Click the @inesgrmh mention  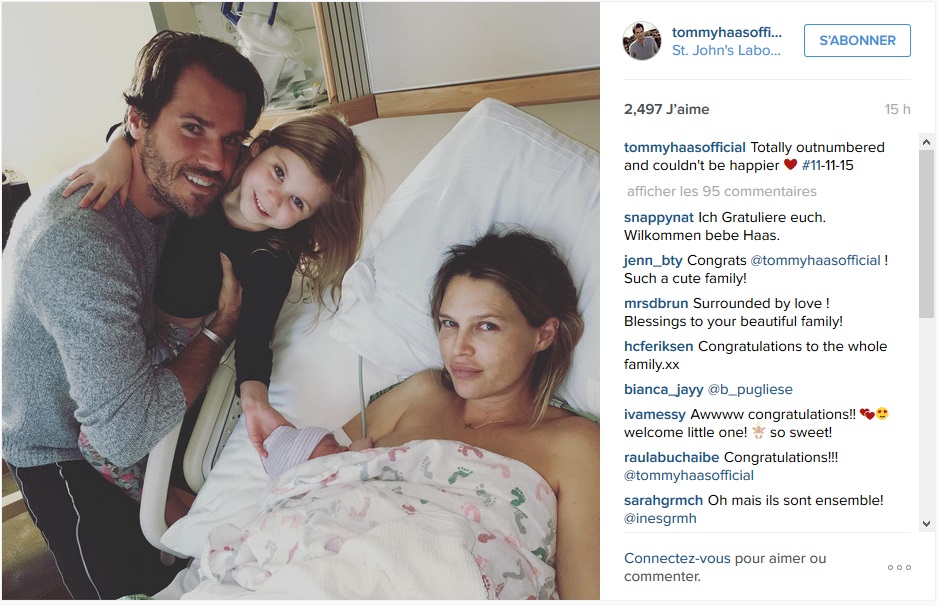click(660, 519)
